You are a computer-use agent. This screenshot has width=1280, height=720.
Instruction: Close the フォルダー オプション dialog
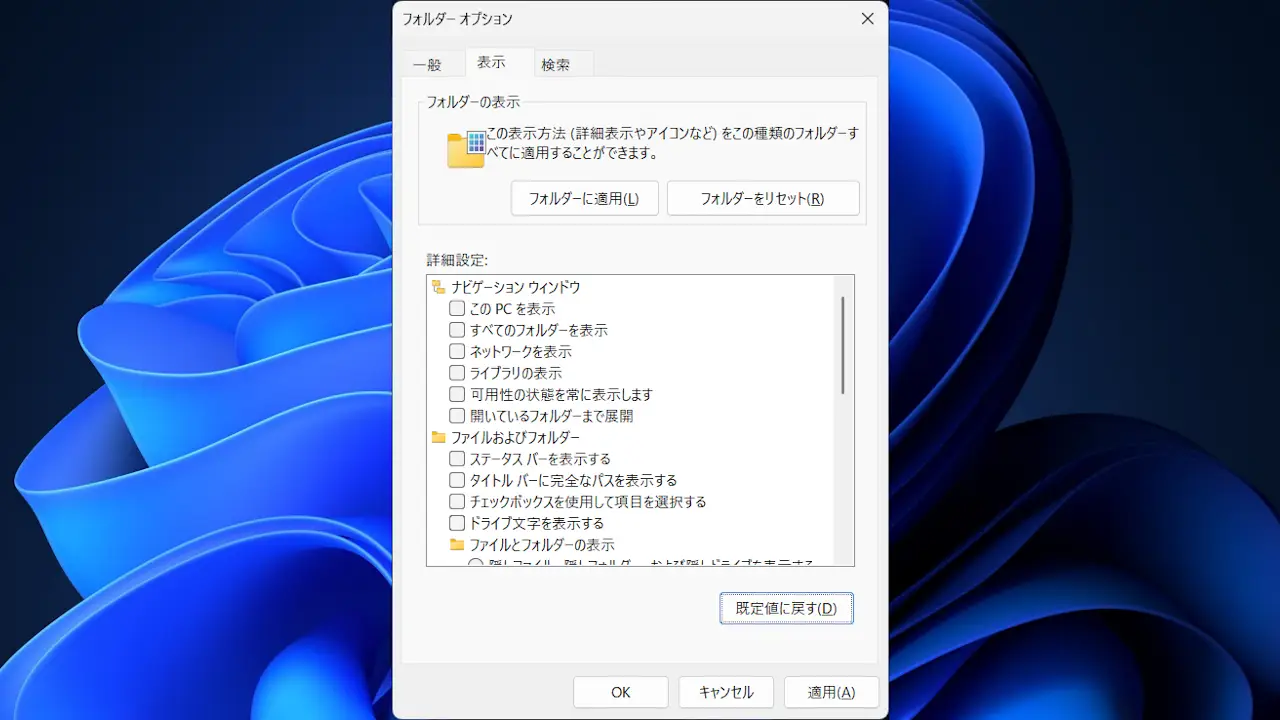[867, 19]
